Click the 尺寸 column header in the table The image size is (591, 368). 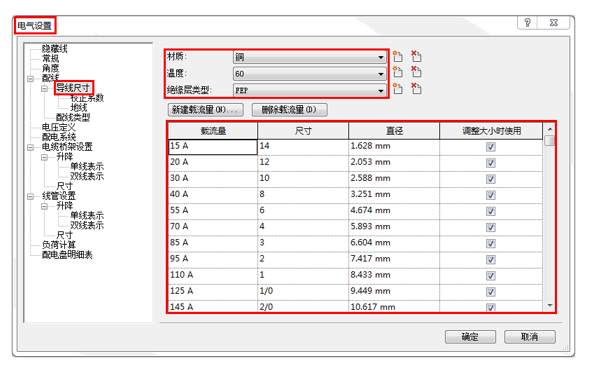click(303, 131)
